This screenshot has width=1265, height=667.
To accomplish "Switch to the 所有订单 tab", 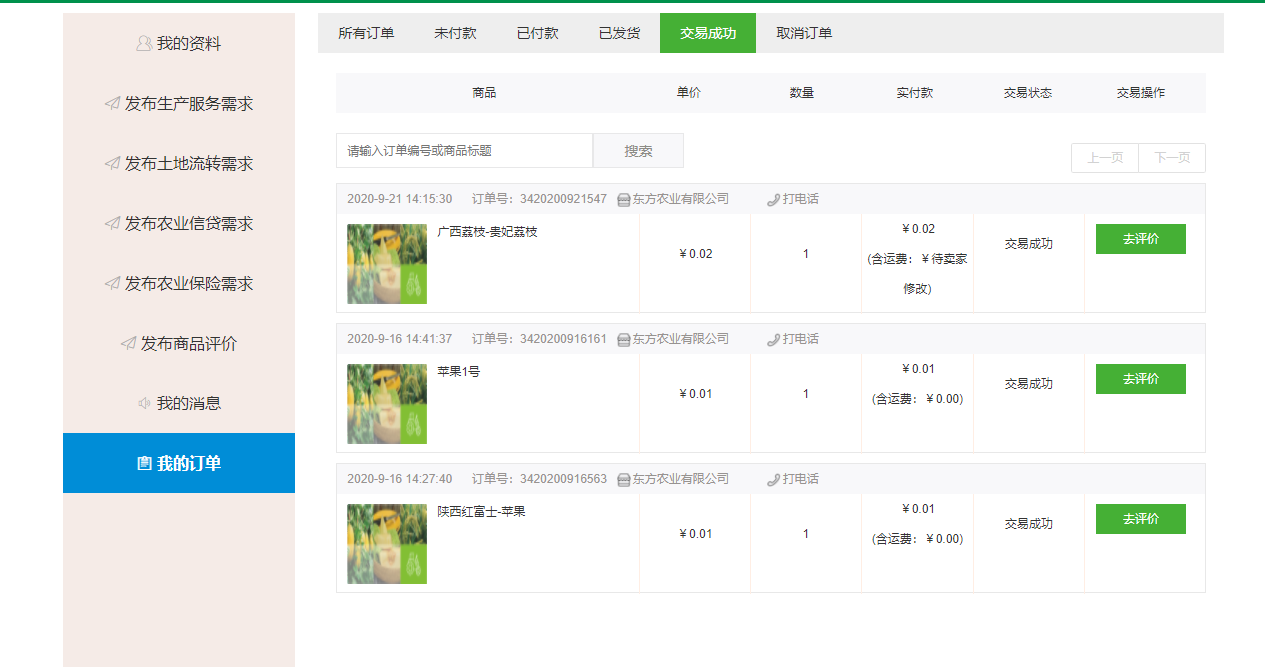I will (366, 33).
